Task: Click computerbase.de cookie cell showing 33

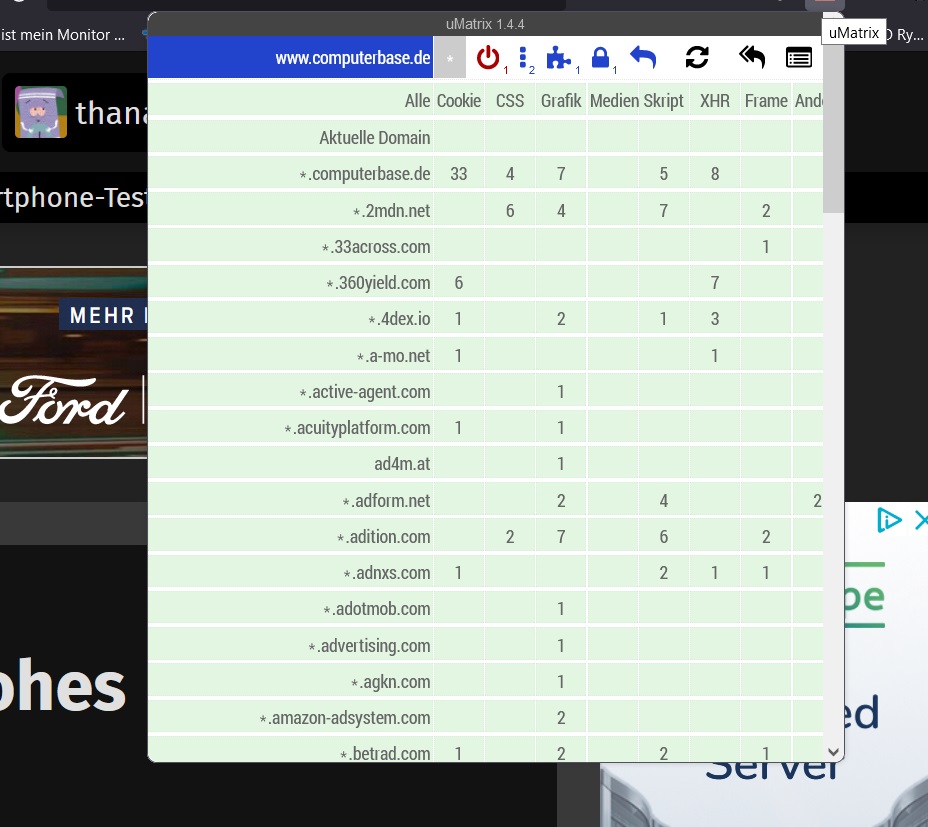Action: [x=459, y=173]
